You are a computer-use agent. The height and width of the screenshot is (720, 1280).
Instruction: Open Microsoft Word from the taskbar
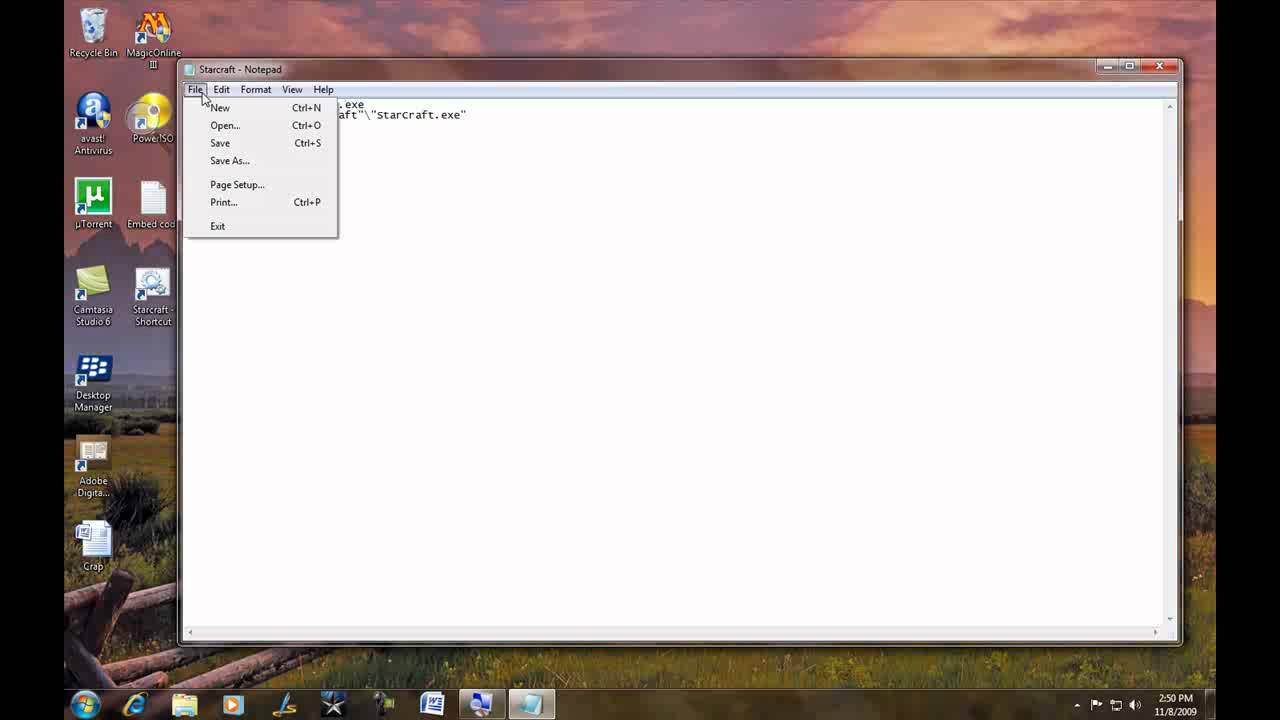click(x=432, y=704)
